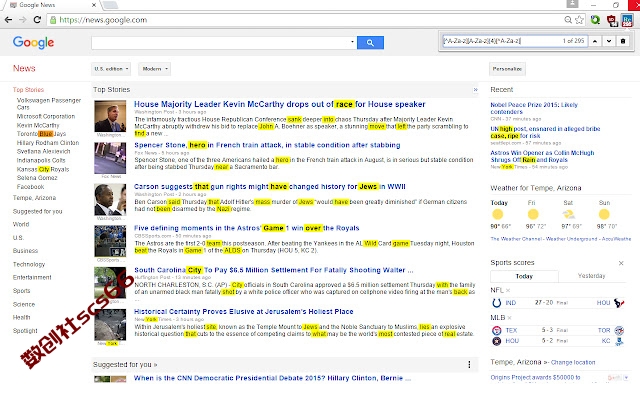Close the Sports scores widget
Viewport: 640px width, 400px height.
tap(621, 263)
